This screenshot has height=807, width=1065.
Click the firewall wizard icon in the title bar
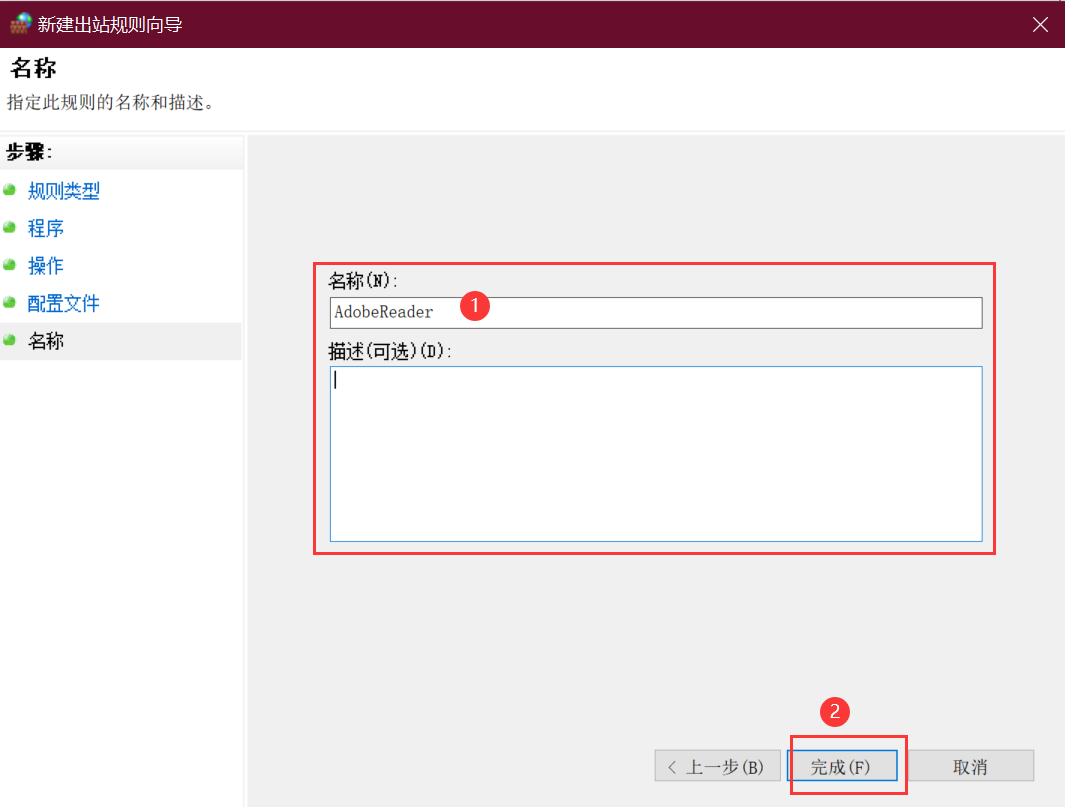[20, 22]
